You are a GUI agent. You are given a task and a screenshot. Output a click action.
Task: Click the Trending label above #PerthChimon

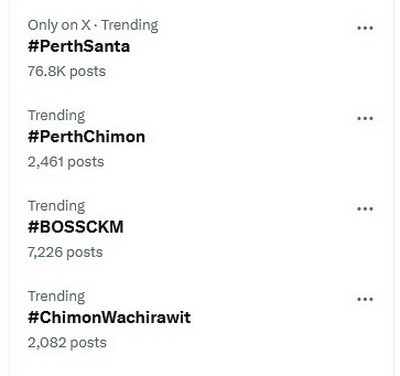click(x=56, y=116)
